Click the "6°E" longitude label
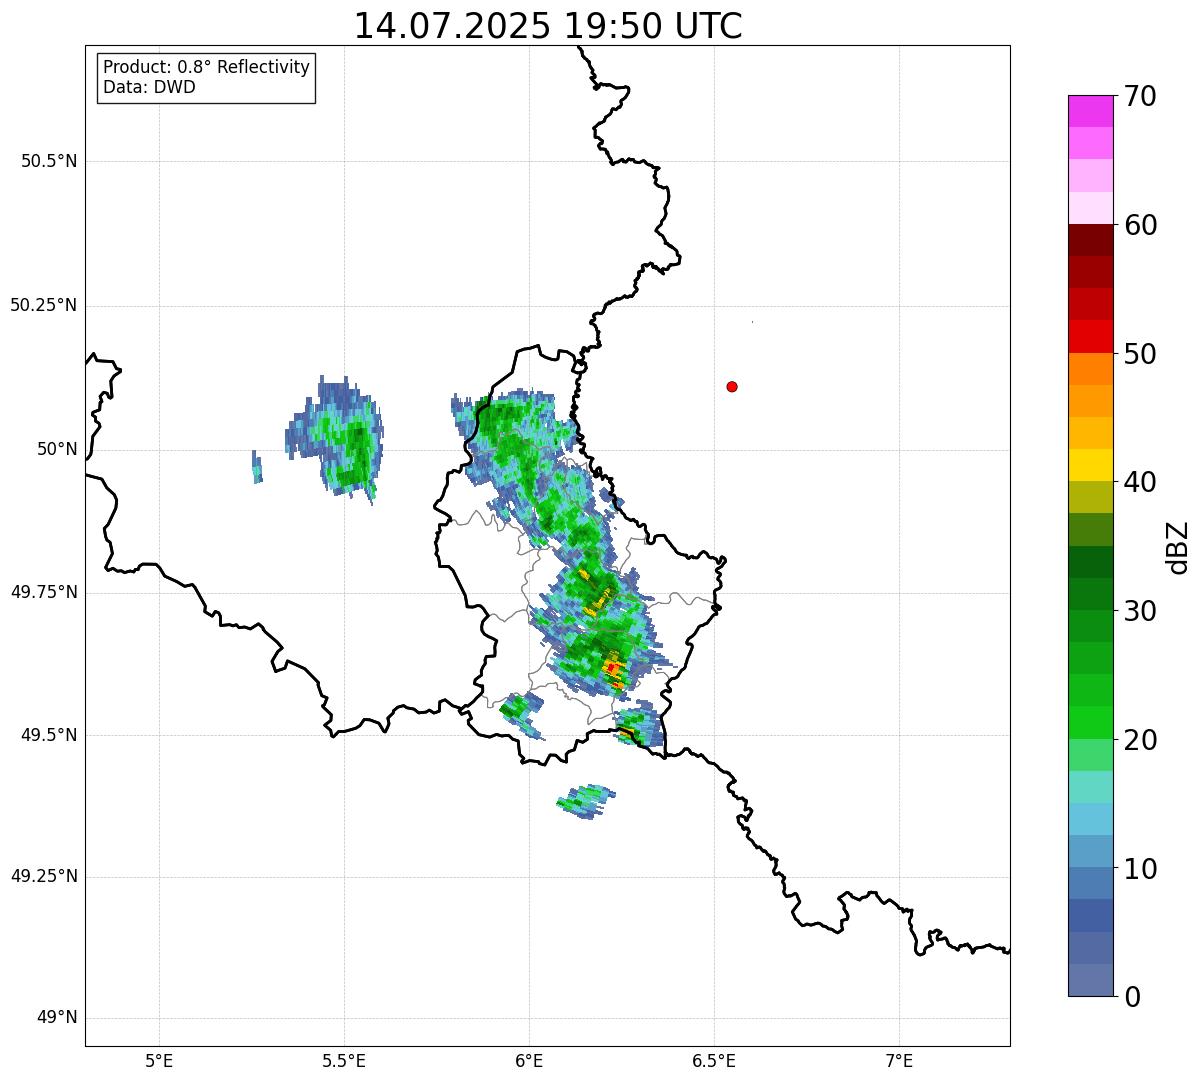Image resolution: width=1202 pixels, height=1081 pixels. tap(529, 1060)
